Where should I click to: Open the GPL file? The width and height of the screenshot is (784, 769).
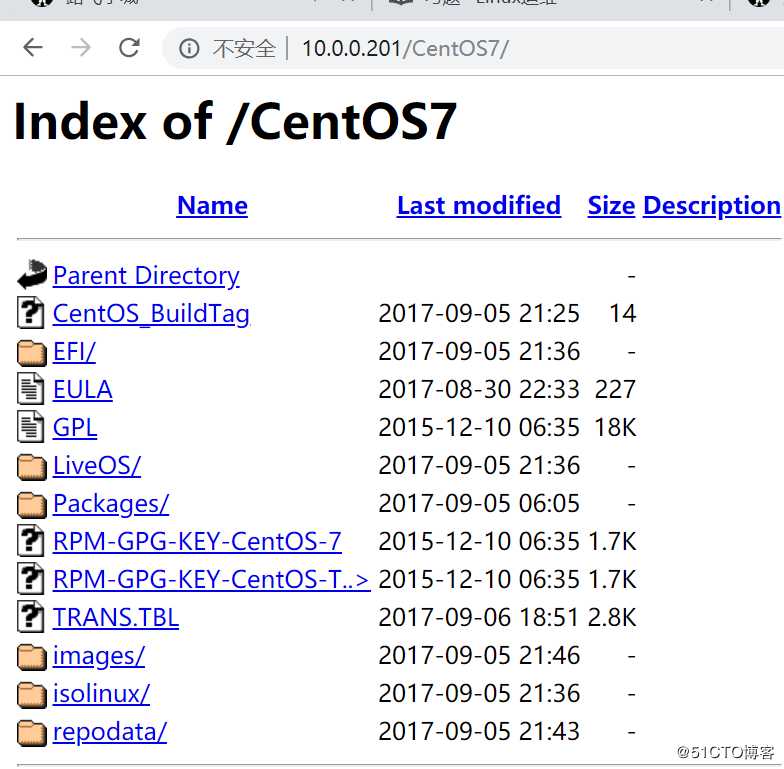click(x=75, y=428)
